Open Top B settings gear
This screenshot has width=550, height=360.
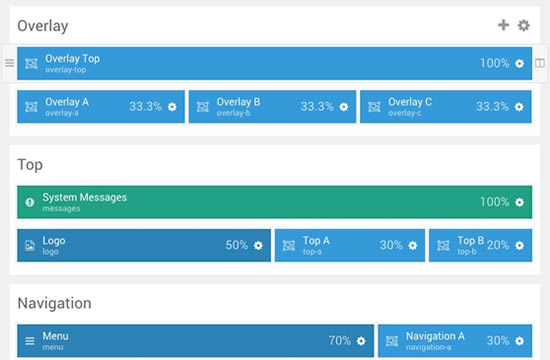519,245
